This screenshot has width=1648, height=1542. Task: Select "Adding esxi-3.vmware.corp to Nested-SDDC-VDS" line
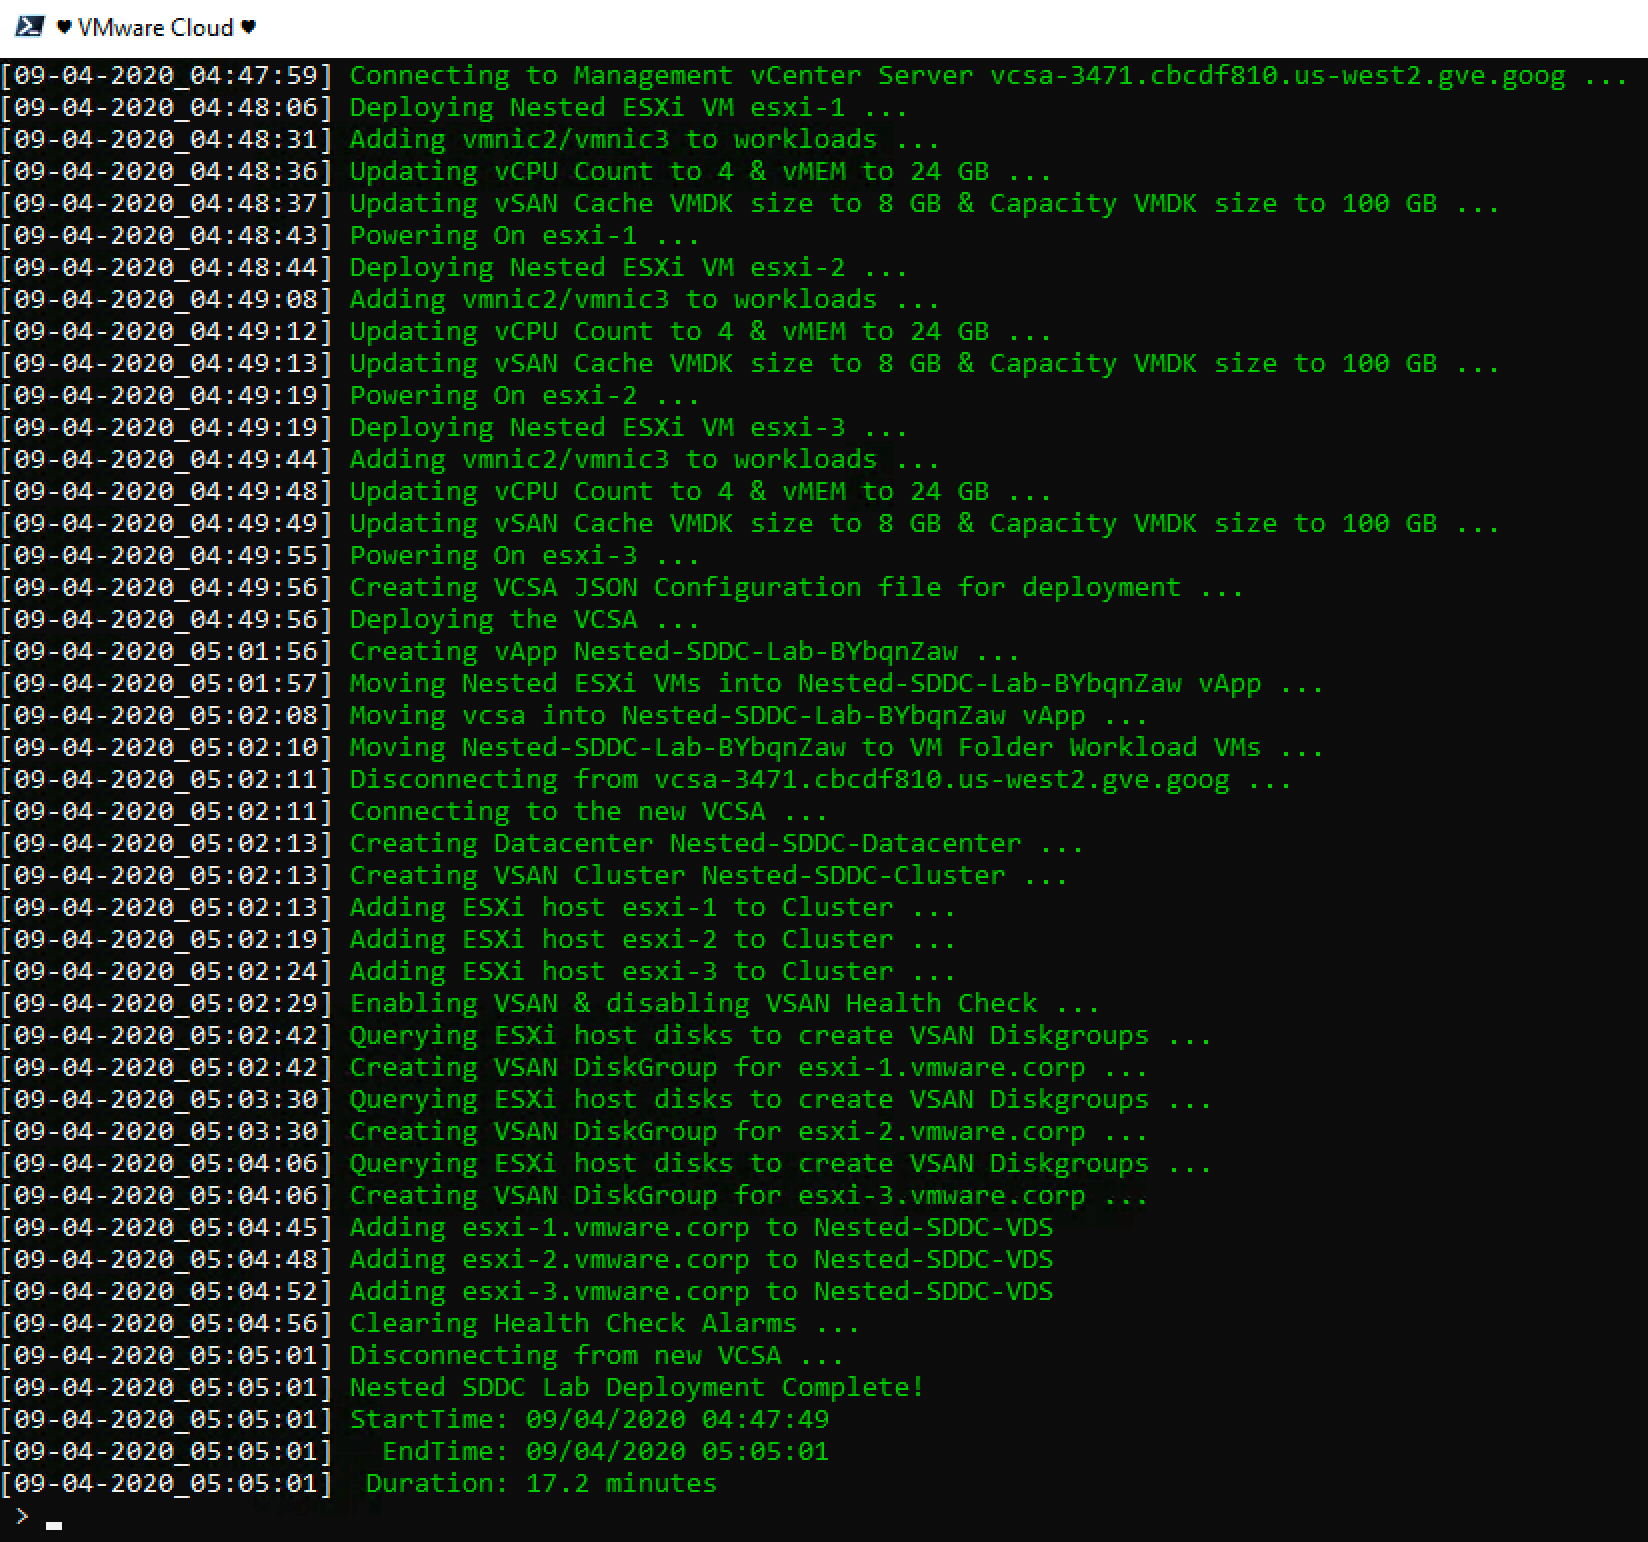pyautogui.click(x=700, y=1291)
